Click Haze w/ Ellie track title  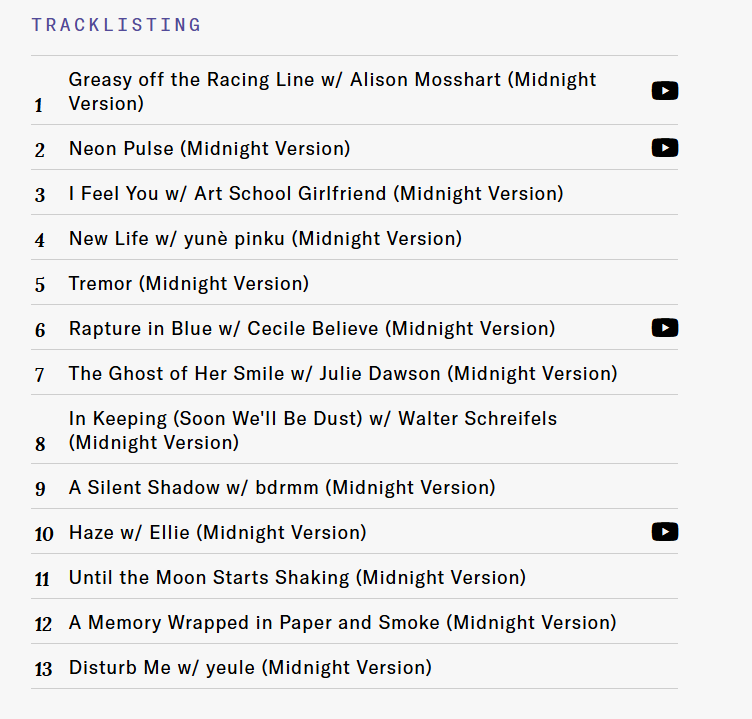tap(217, 533)
